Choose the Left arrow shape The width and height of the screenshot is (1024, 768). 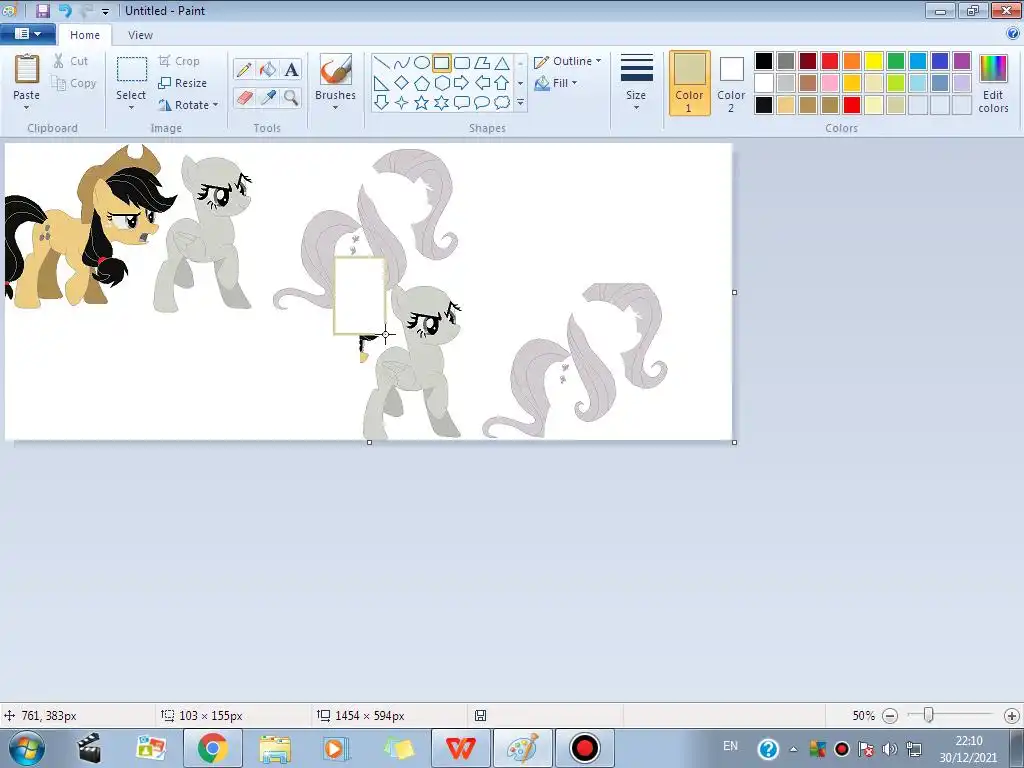coord(482,83)
